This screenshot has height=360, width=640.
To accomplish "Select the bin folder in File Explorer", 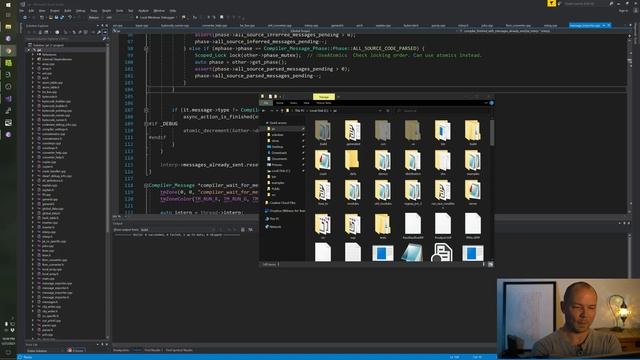I will pos(443,132).
